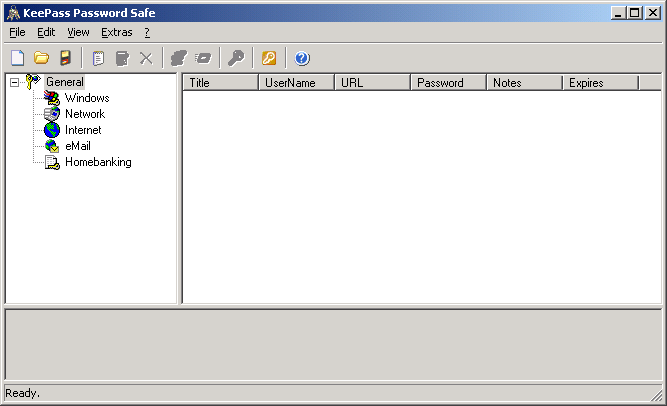Select the General group in tree
The image size is (667, 406).
point(64,82)
